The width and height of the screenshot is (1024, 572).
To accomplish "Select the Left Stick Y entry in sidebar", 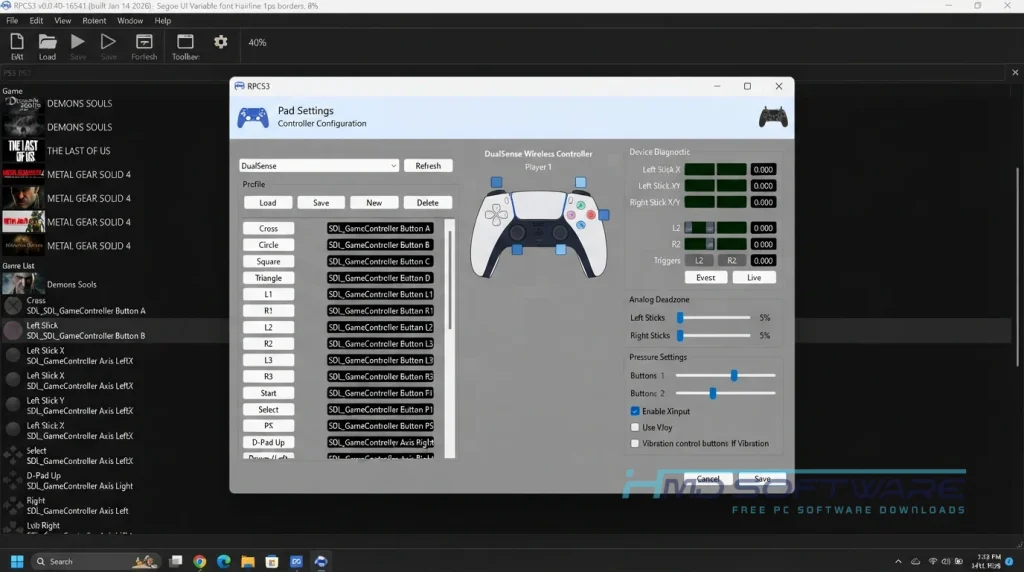I will [78, 405].
